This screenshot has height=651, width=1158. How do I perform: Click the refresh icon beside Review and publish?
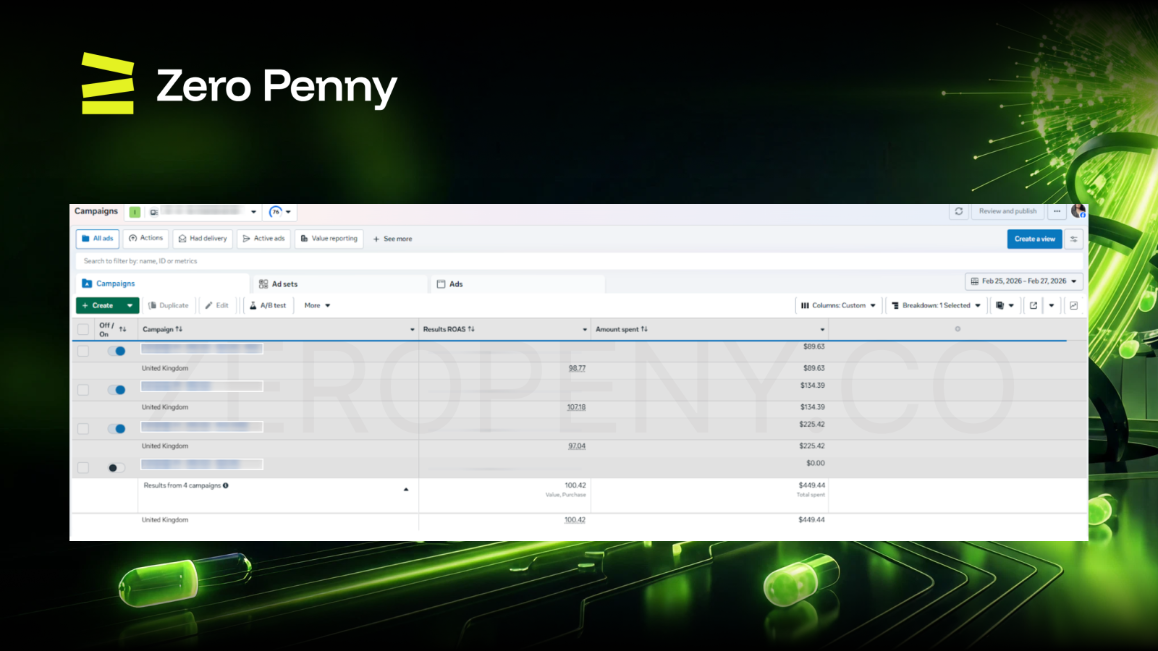coord(959,211)
